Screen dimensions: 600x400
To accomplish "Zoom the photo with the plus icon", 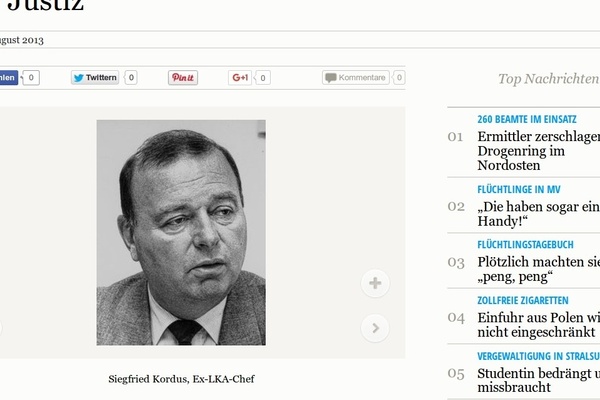I will click(x=375, y=283).
